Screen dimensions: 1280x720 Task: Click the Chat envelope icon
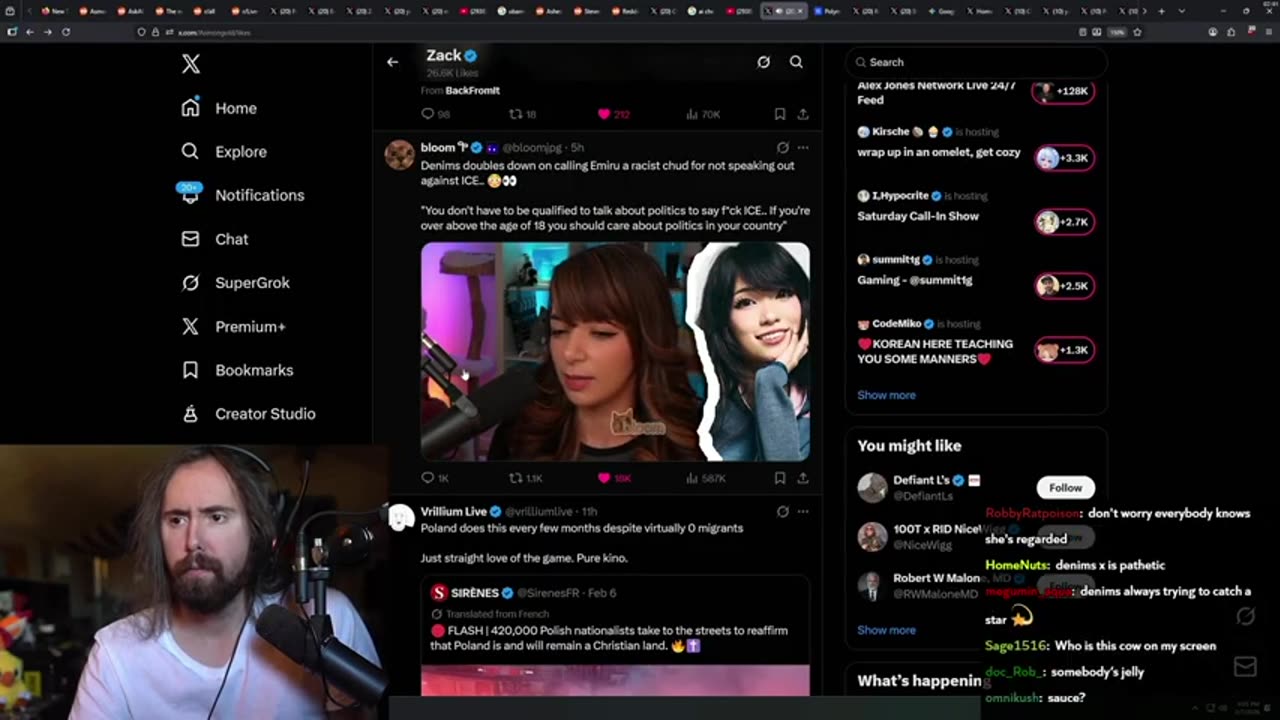tap(190, 239)
